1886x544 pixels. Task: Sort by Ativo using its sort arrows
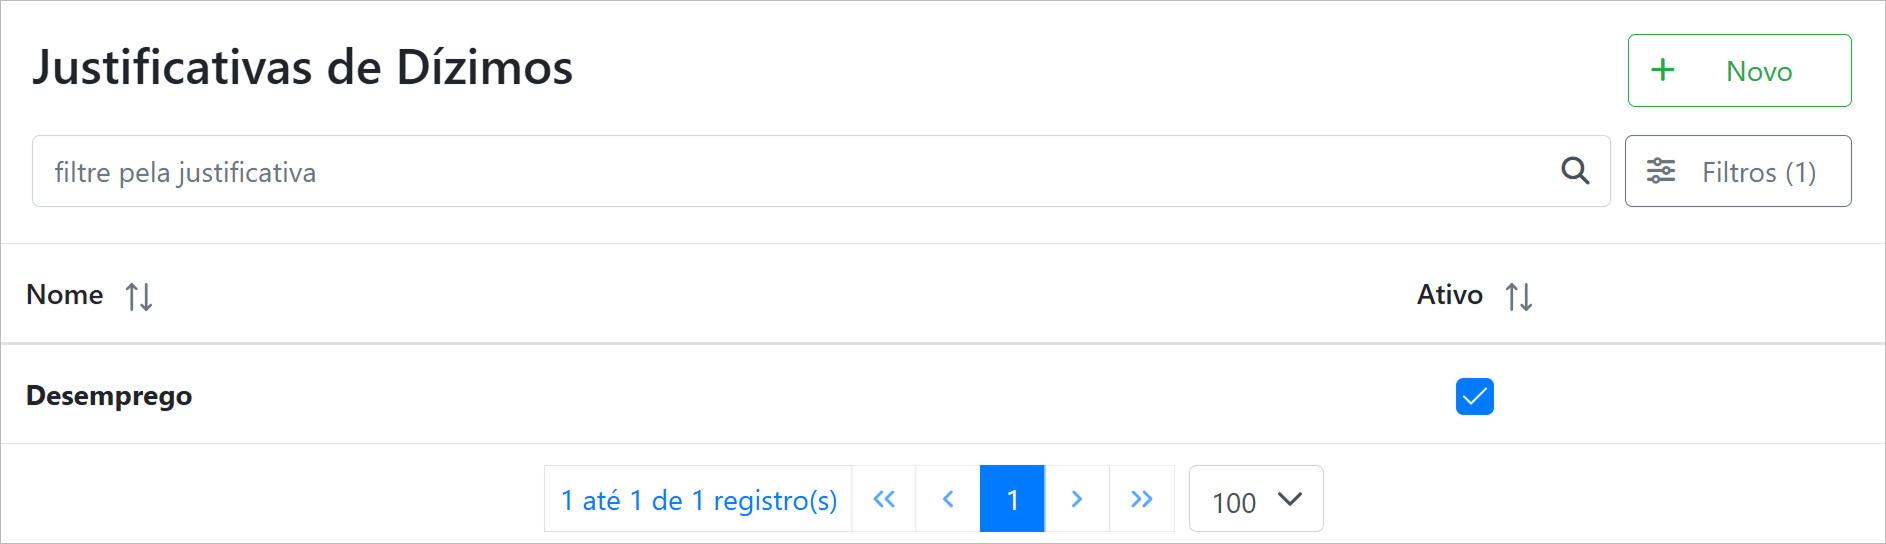(1519, 296)
